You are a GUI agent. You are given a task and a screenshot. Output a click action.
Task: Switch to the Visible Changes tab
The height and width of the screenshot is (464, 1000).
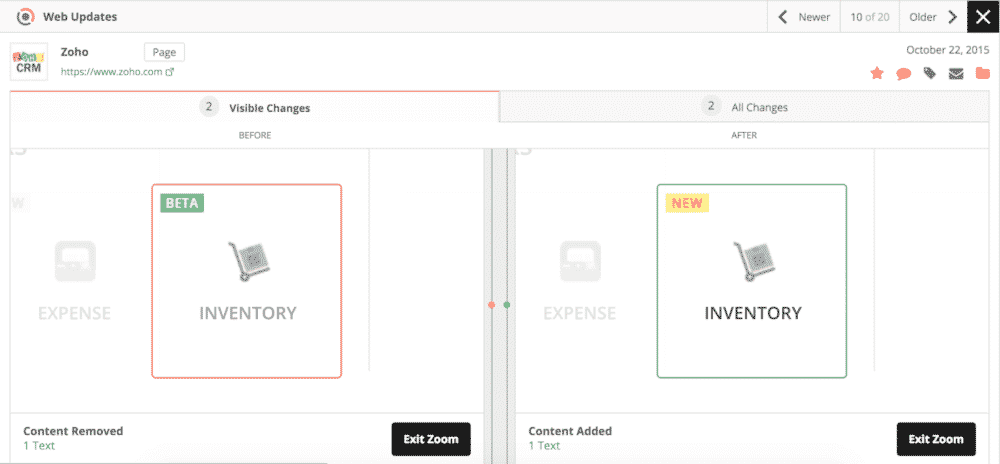(255, 107)
